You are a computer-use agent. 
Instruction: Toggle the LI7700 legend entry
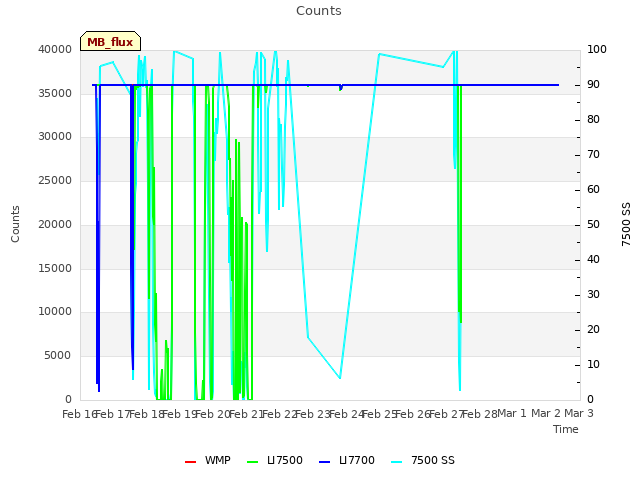(x=347, y=460)
